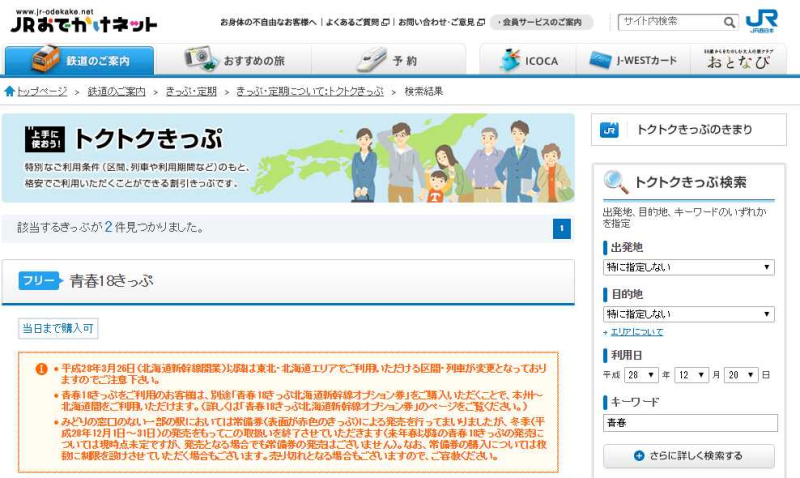The width and height of the screenshot is (800, 478).
Task: Open the おすすめの旅 tab
Action: tap(234, 60)
